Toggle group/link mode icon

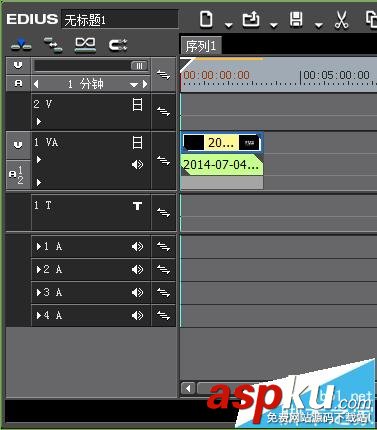[x=85, y=44]
